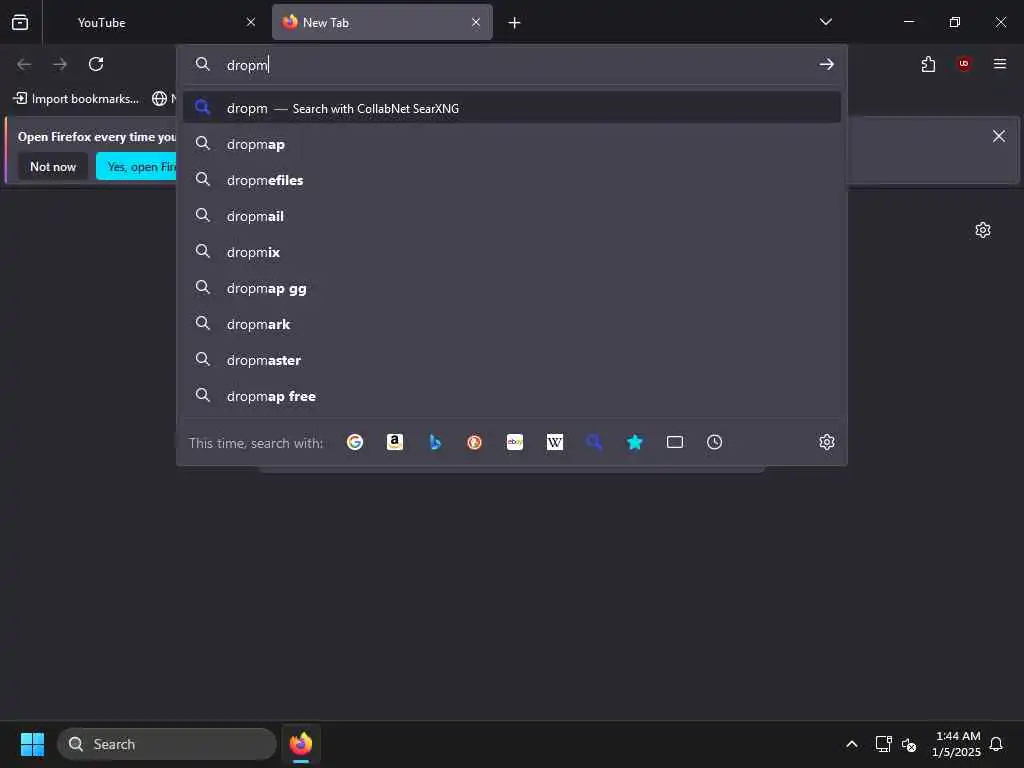Show hidden system tray icons
This screenshot has width=1024, height=768.
click(x=852, y=744)
